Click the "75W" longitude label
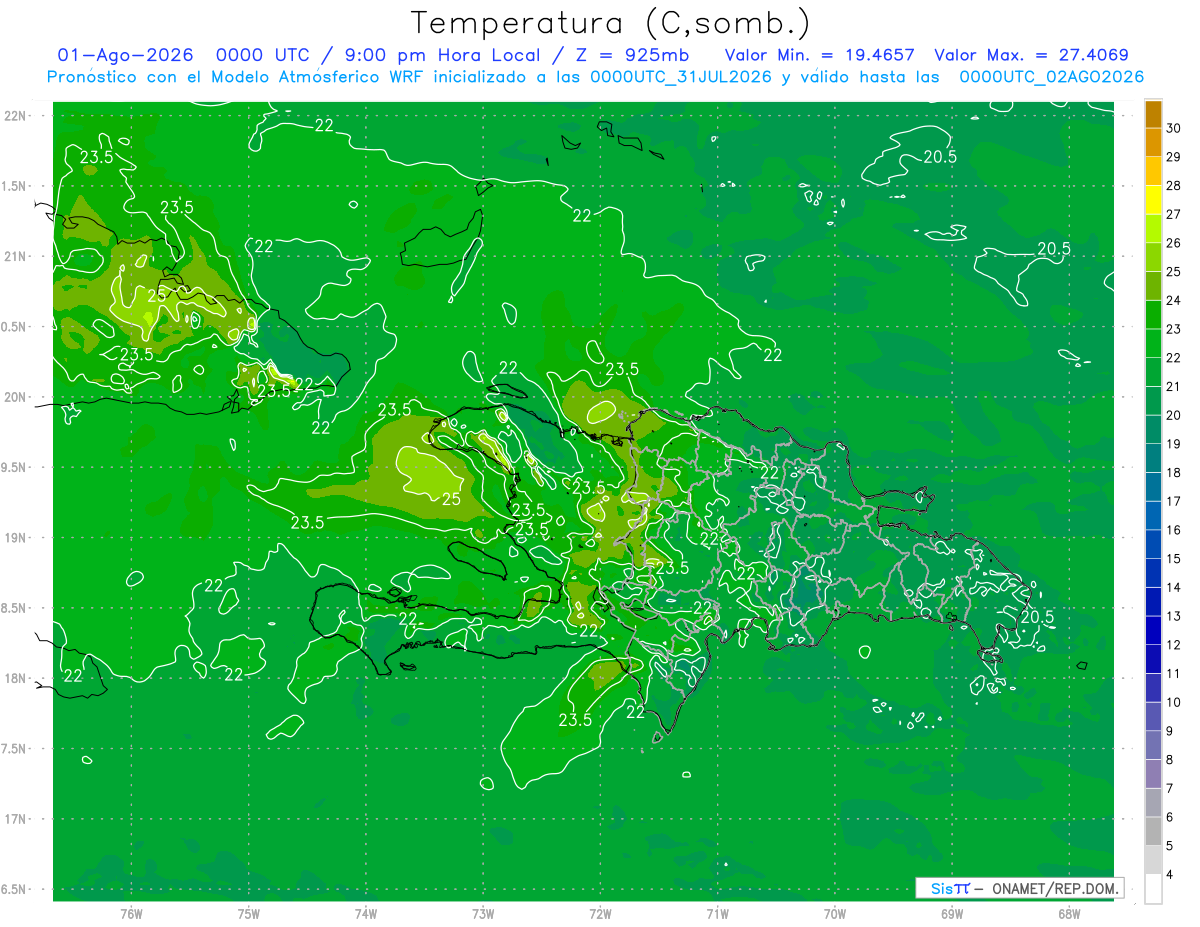The image size is (1200, 927). click(x=249, y=914)
